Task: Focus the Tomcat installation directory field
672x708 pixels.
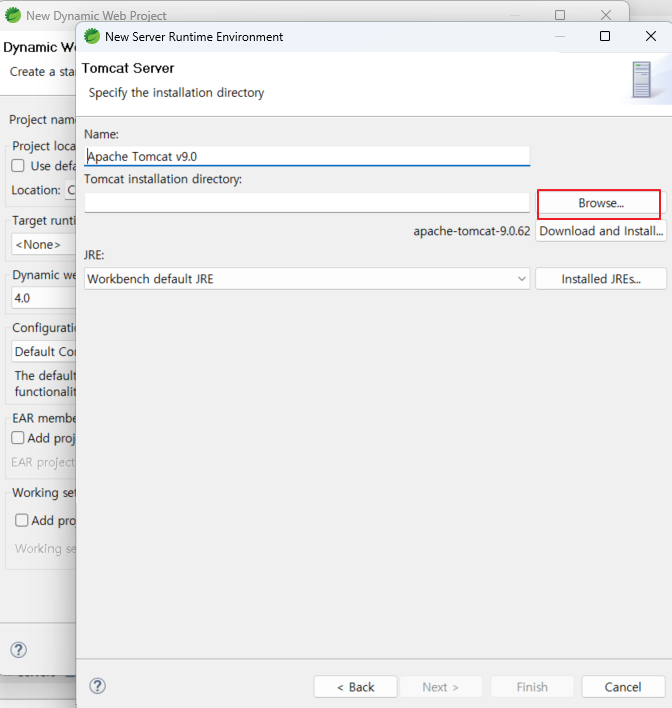Action: tap(307, 203)
